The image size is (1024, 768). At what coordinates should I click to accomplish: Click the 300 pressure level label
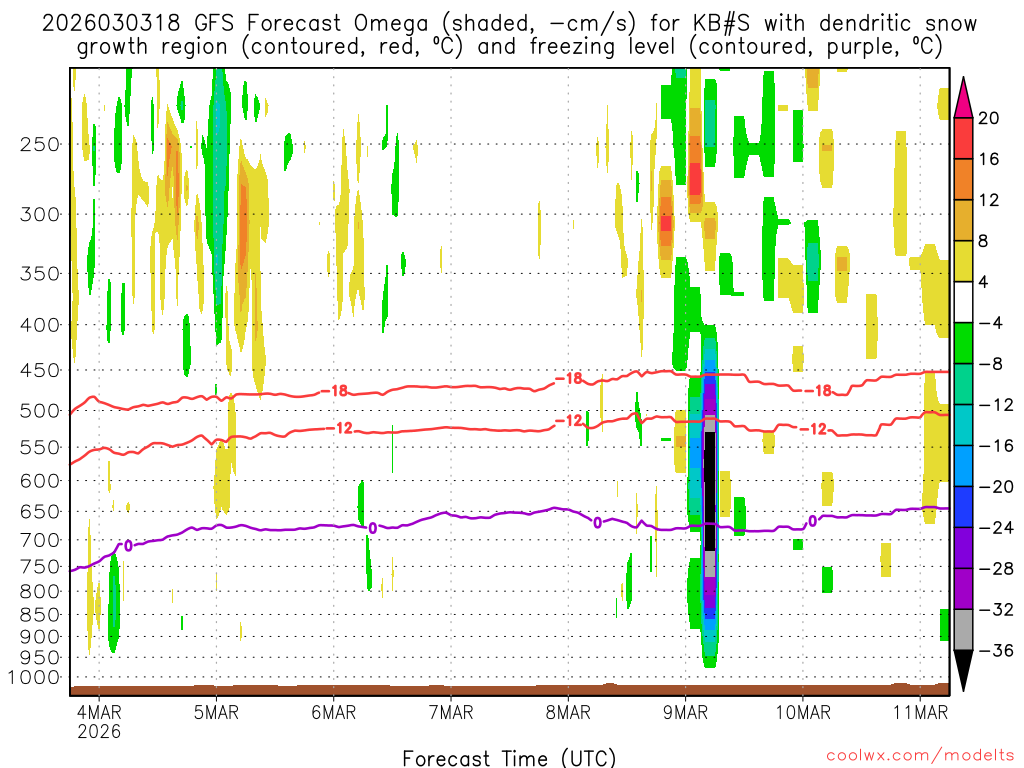tap(40, 214)
